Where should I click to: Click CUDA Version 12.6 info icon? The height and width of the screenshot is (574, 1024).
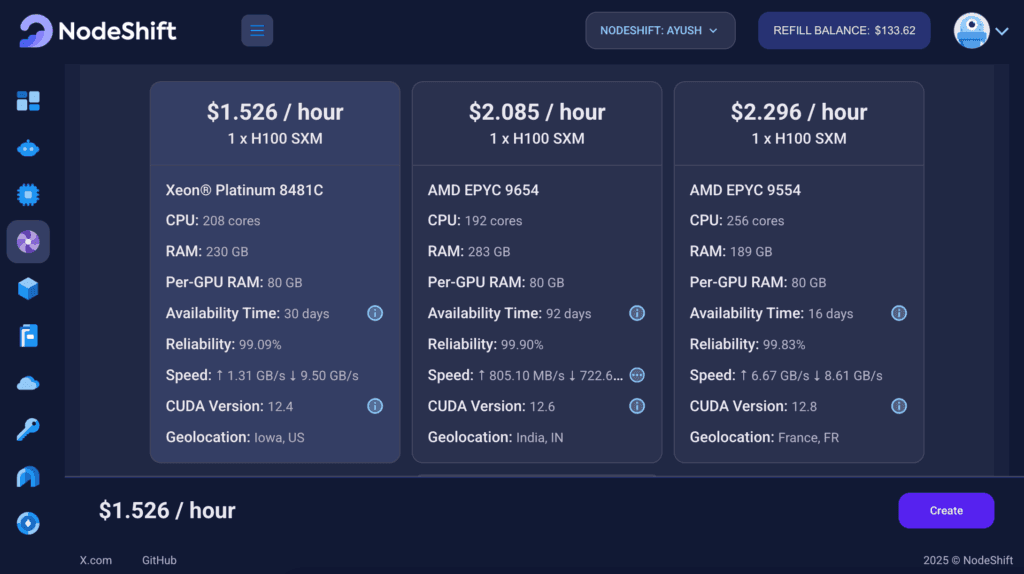point(637,406)
